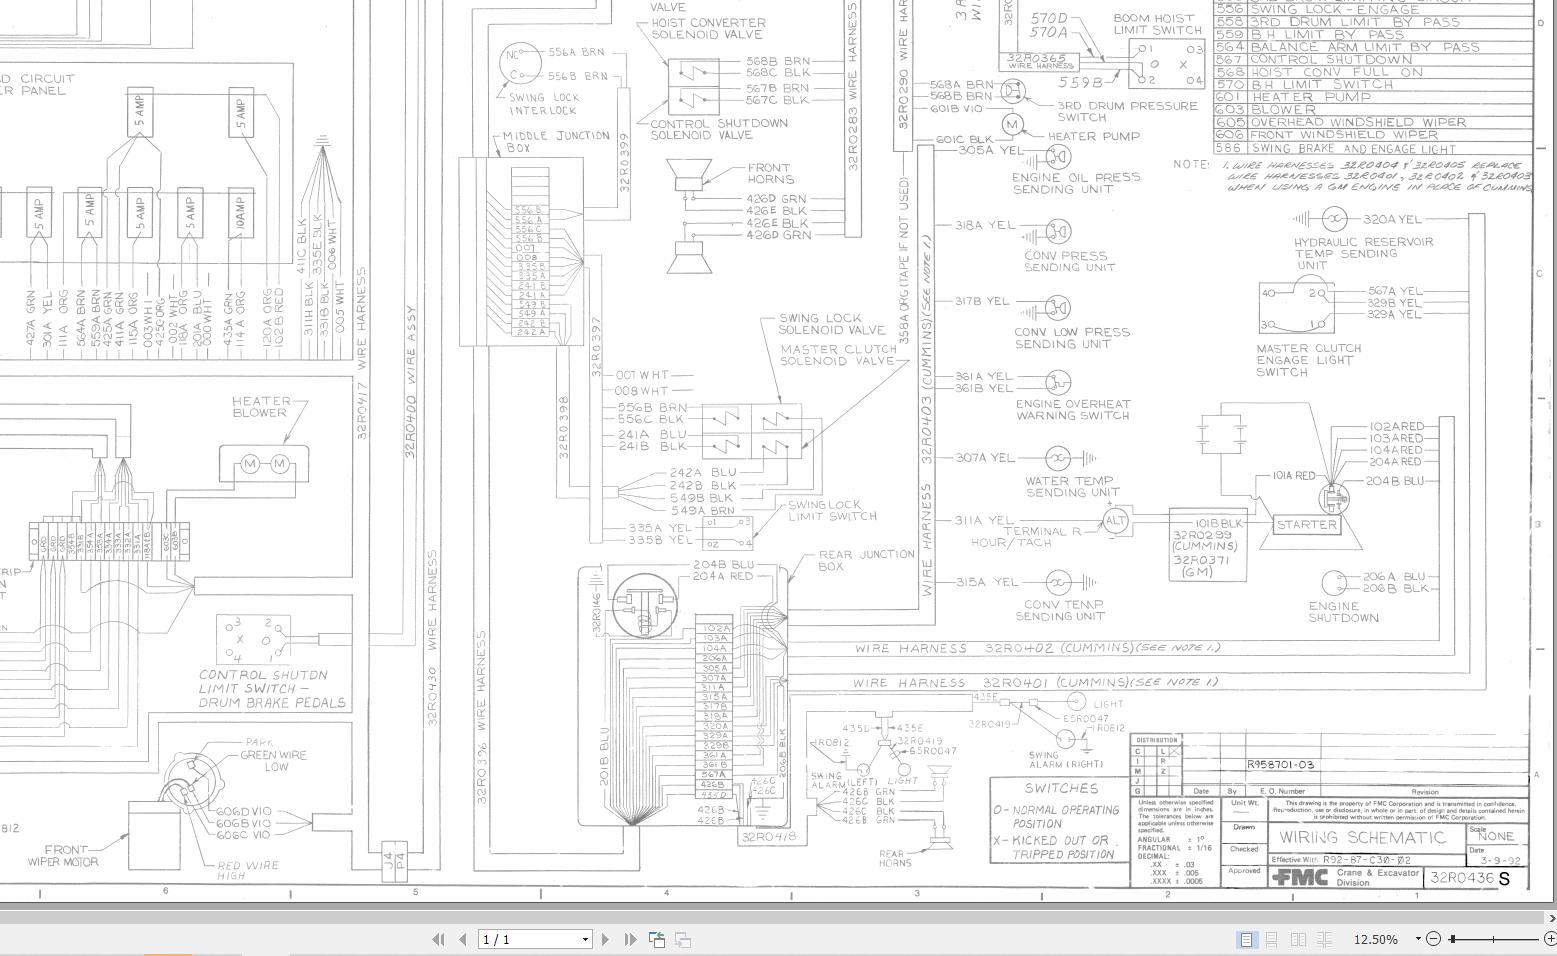Click the ENGINE OIL PRESS SENDING UNIT label
Viewport: 1557px width, 956px height.
1076,183
